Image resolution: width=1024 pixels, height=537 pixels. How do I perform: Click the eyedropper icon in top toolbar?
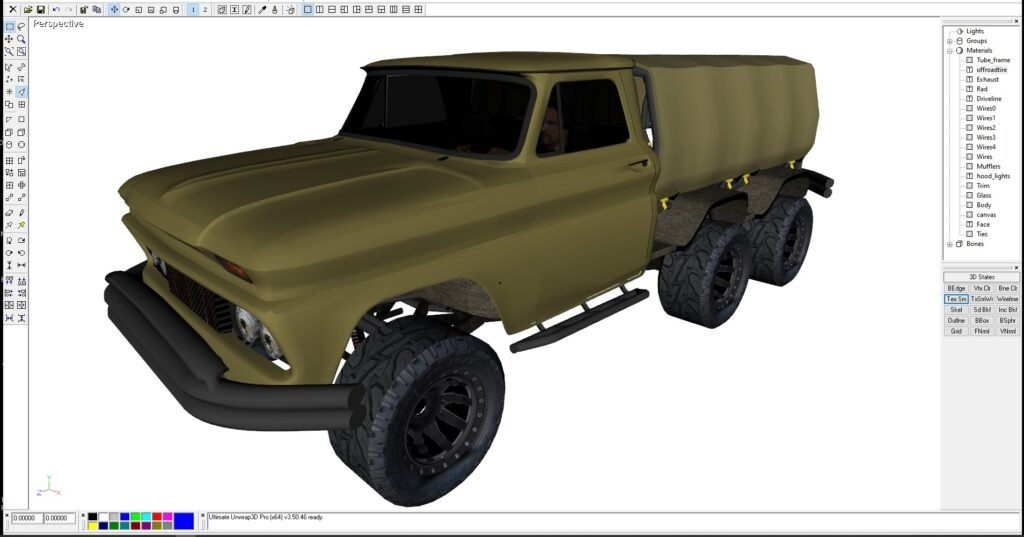(x=262, y=9)
